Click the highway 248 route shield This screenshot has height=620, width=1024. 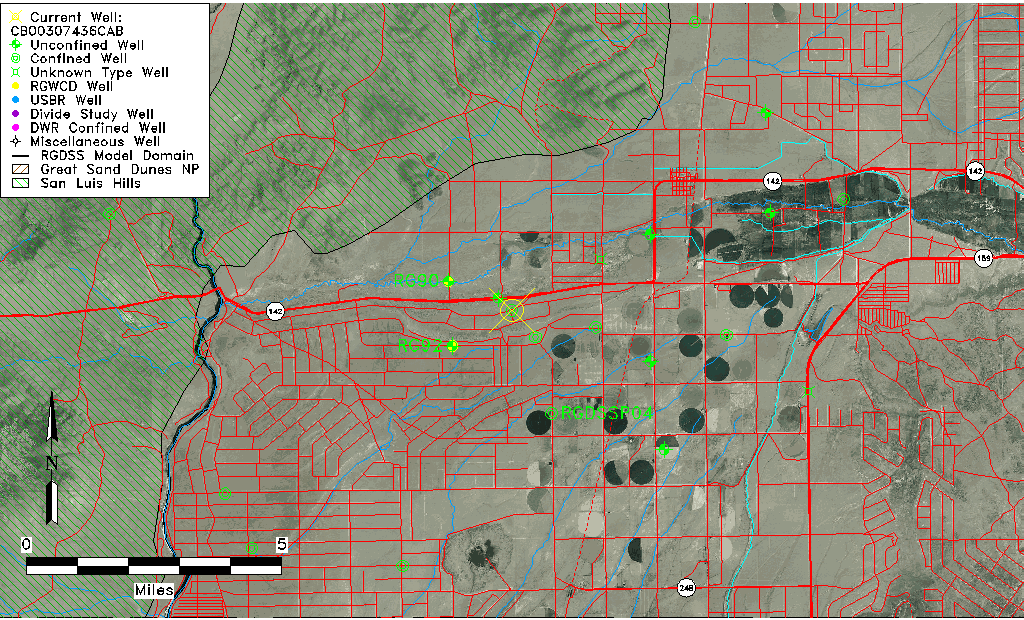tap(685, 586)
